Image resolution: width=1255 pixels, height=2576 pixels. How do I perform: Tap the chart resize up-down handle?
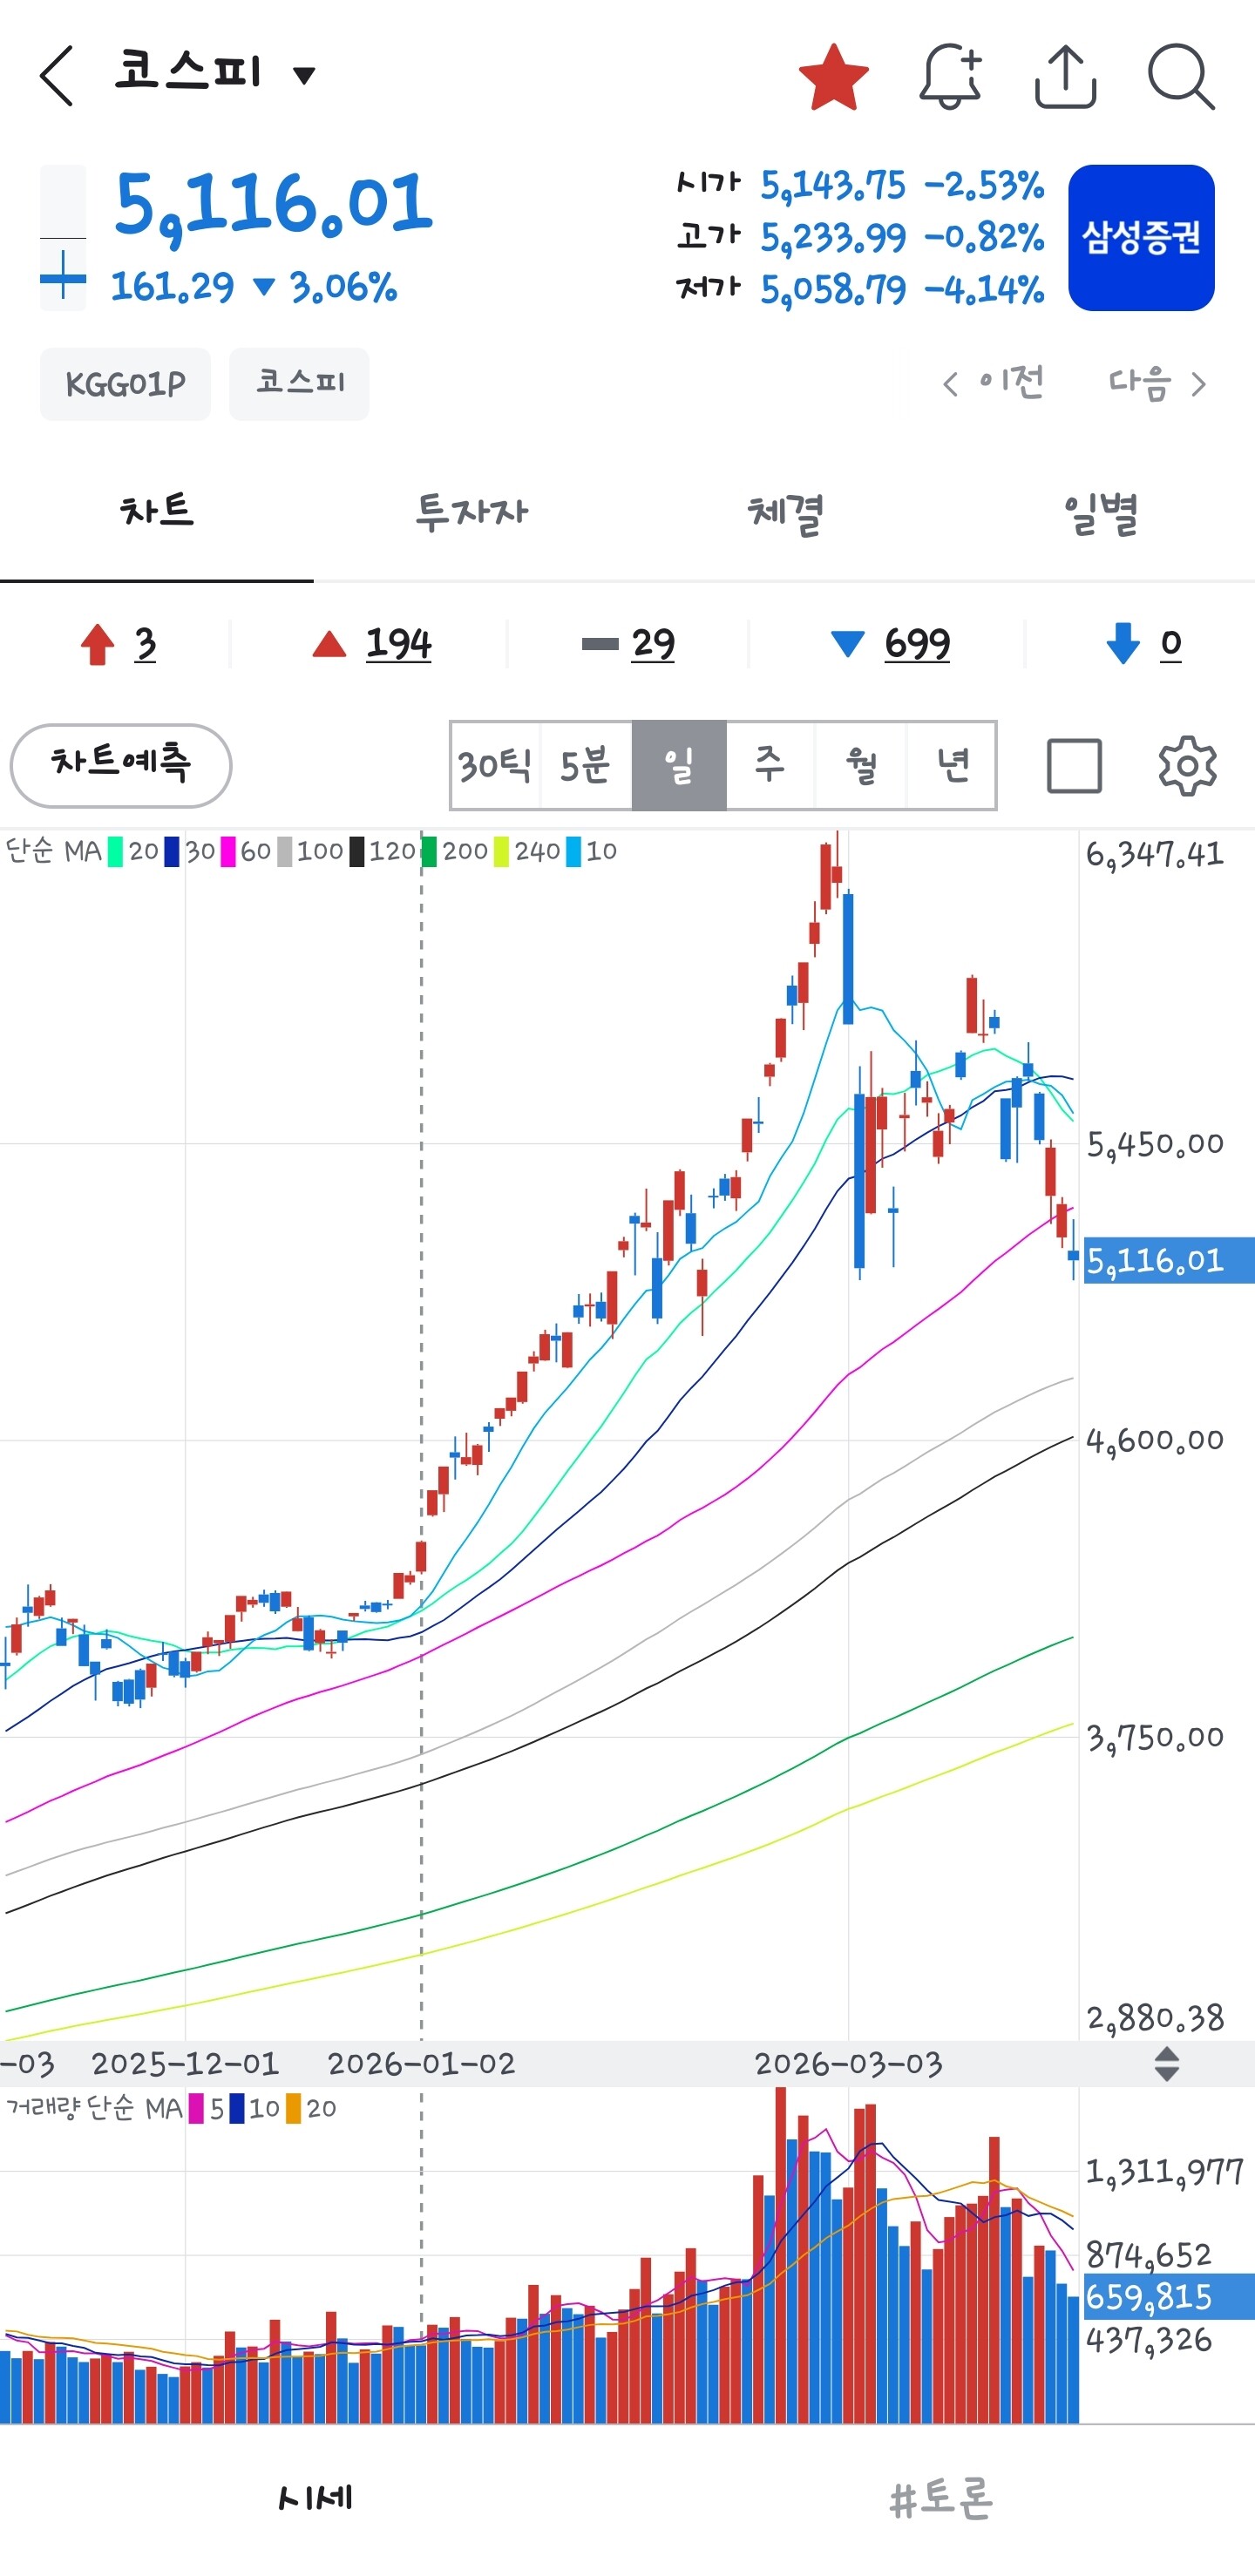tap(1166, 2064)
